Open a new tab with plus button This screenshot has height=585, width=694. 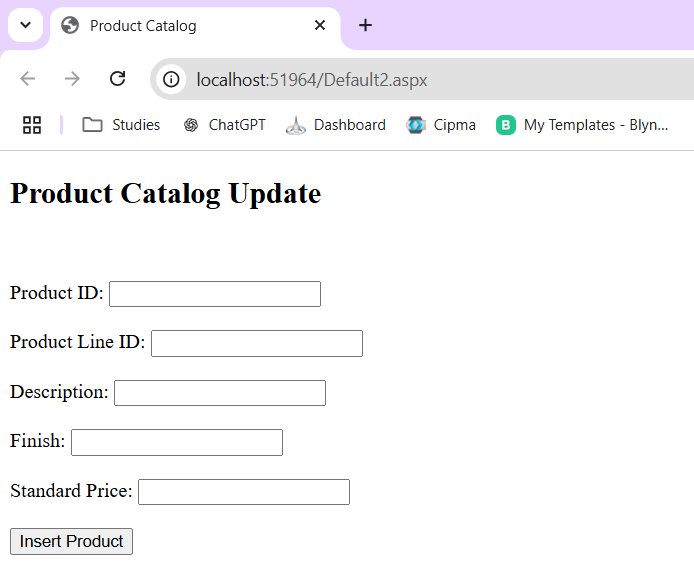click(x=365, y=25)
